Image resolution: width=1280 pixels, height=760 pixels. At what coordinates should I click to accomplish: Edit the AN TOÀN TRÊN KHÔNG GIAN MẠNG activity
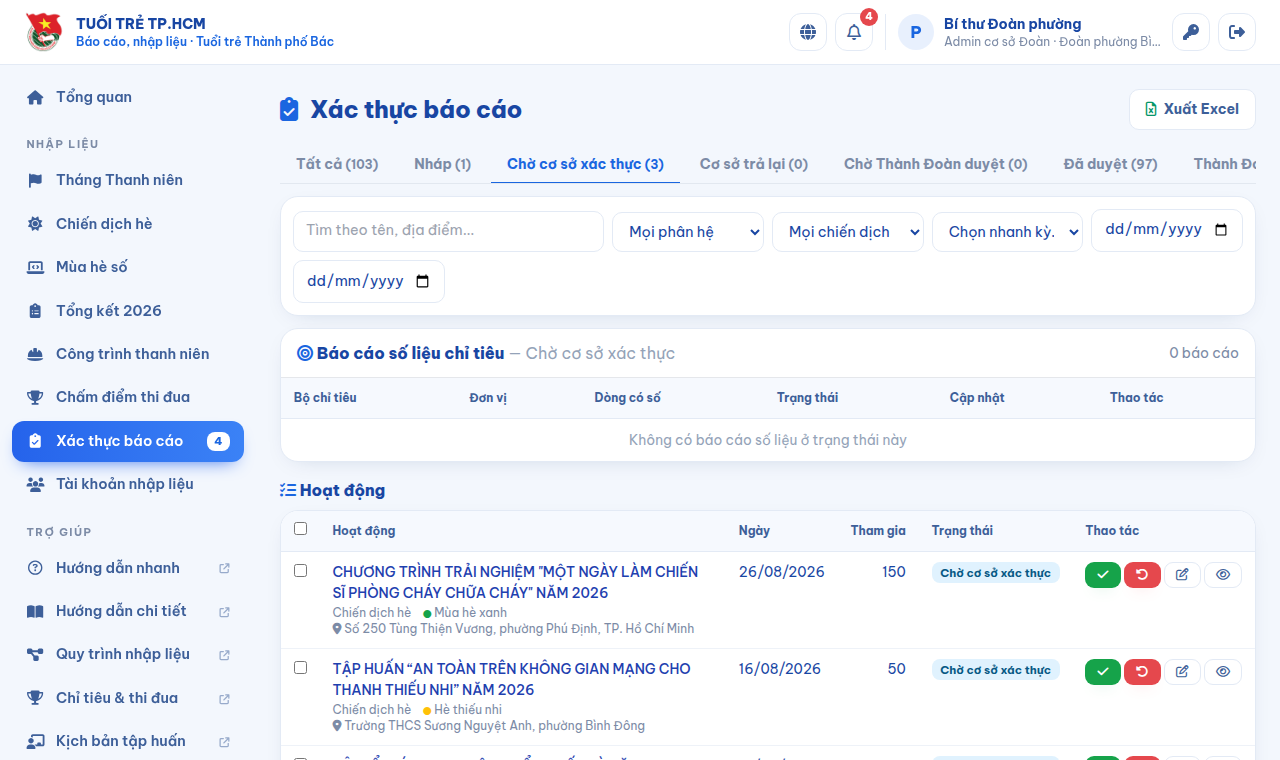(x=1182, y=671)
